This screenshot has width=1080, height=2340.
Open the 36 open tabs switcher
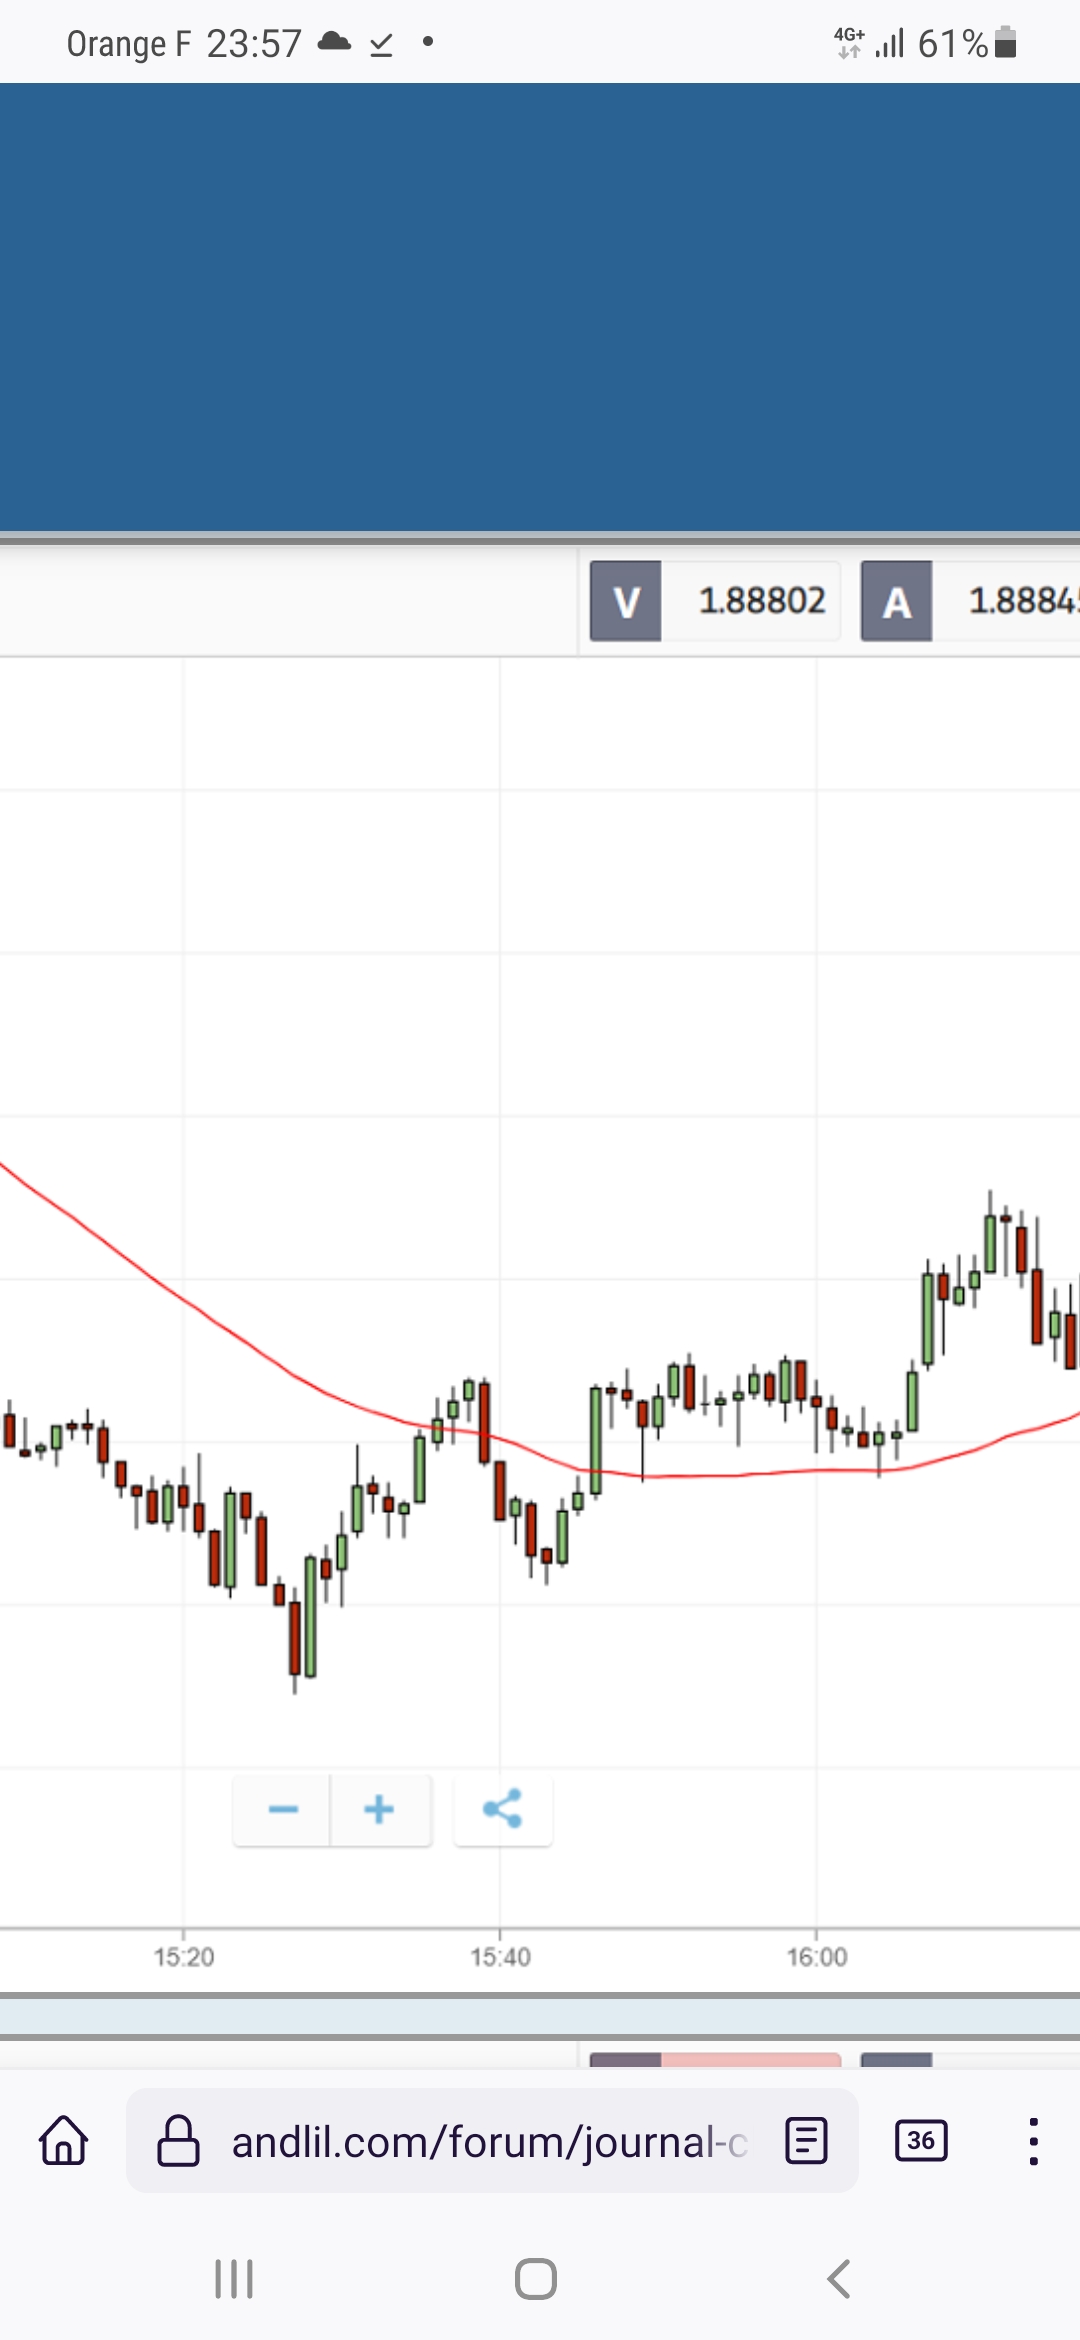tap(921, 2141)
